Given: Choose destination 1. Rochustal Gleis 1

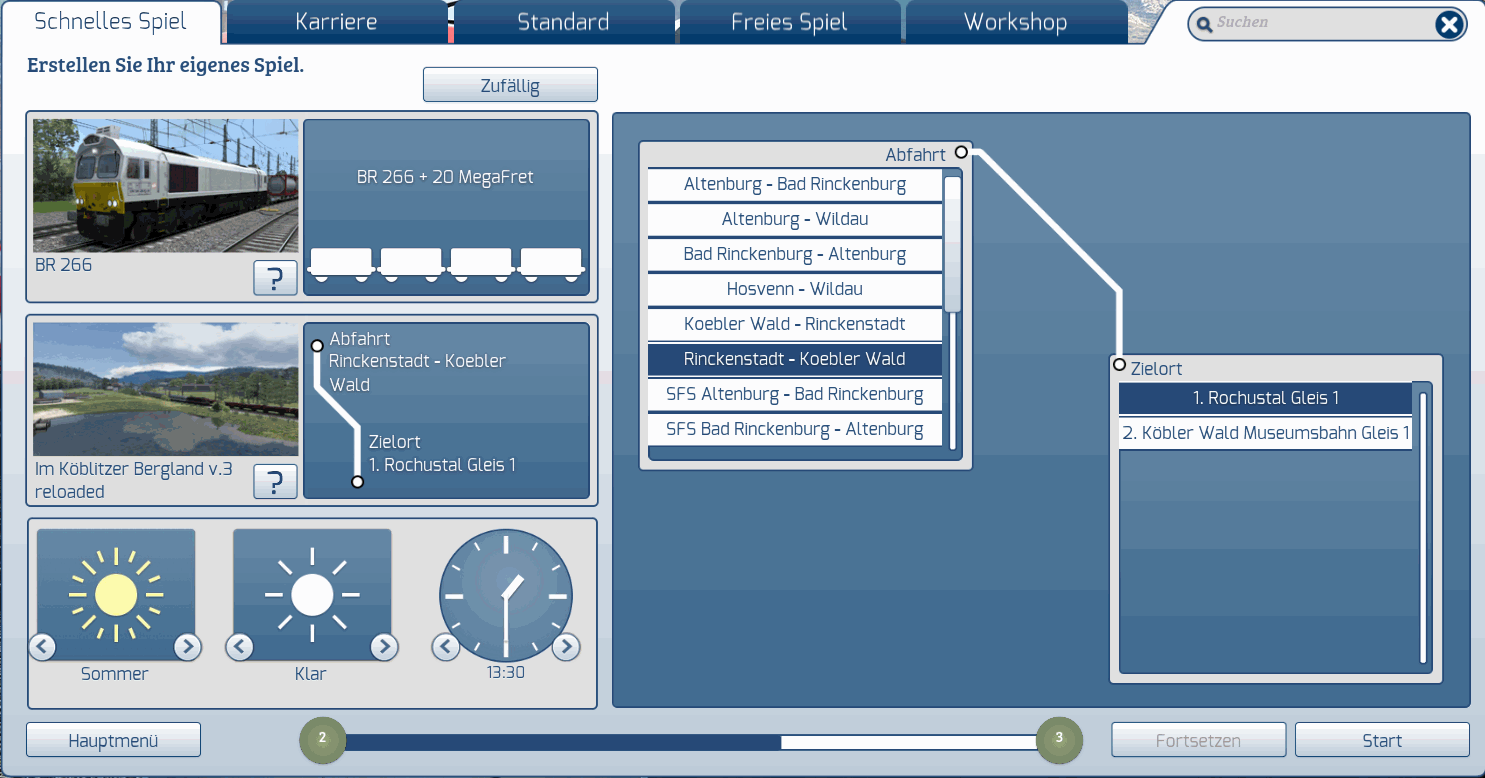Looking at the screenshot, I should coord(1266,398).
